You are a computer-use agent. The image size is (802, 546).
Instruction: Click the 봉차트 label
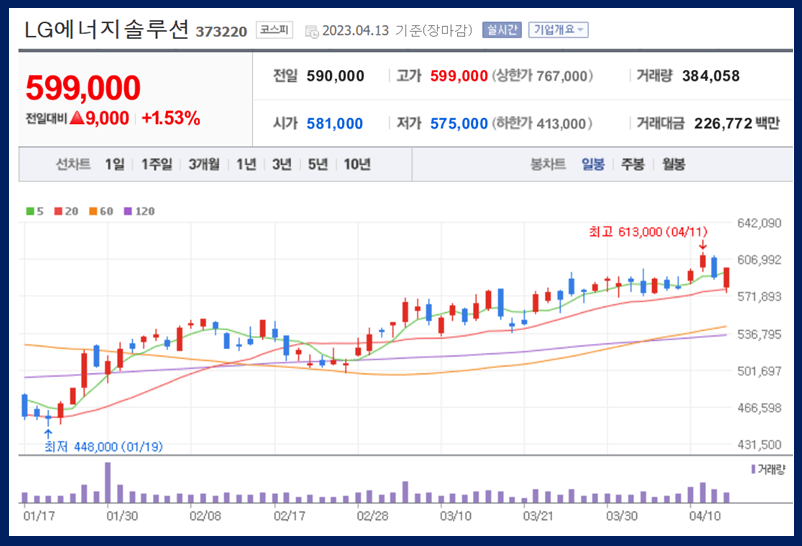click(548, 164)
